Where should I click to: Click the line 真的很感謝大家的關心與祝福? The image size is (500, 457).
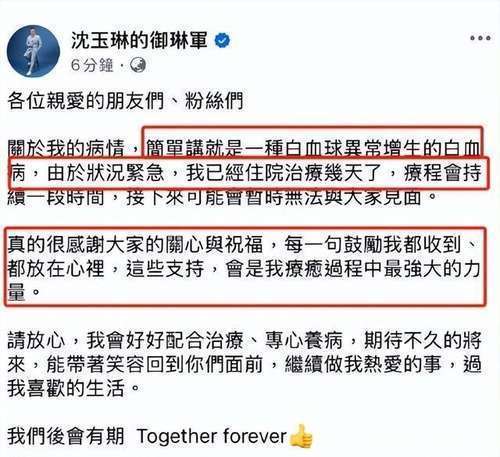(135, 245)
